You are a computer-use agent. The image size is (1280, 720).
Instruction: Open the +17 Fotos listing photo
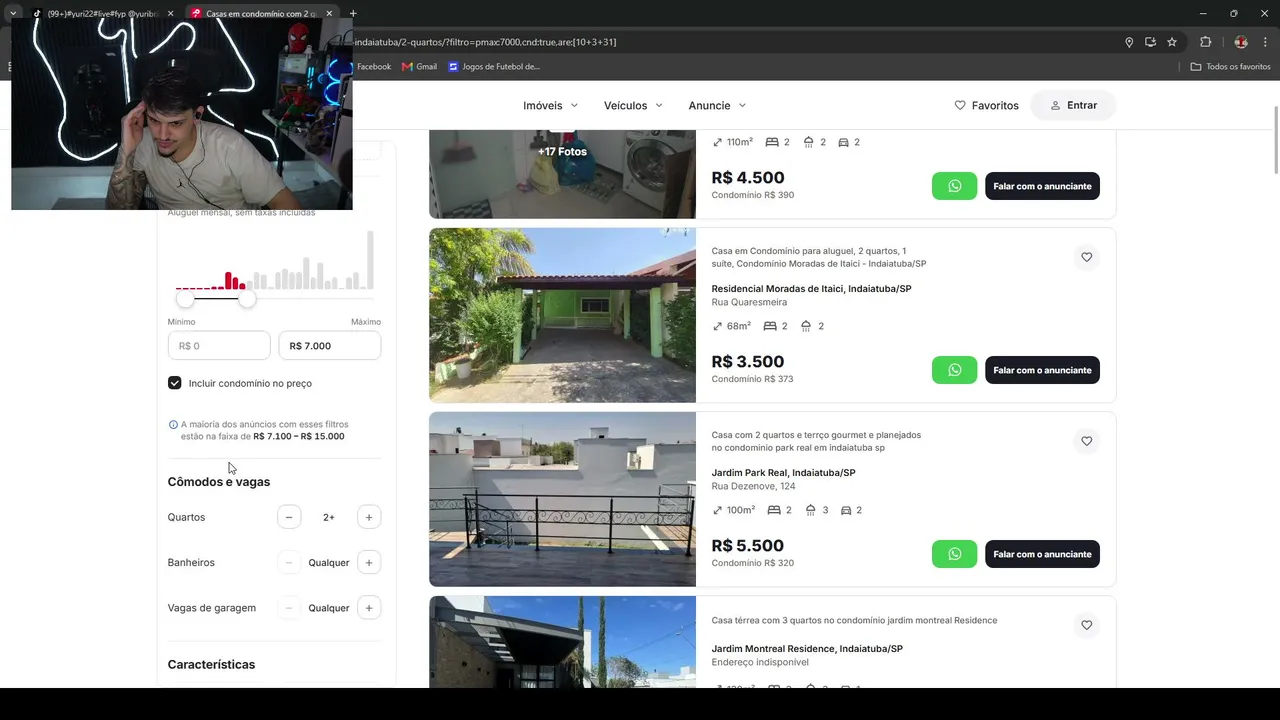point(562,174)
